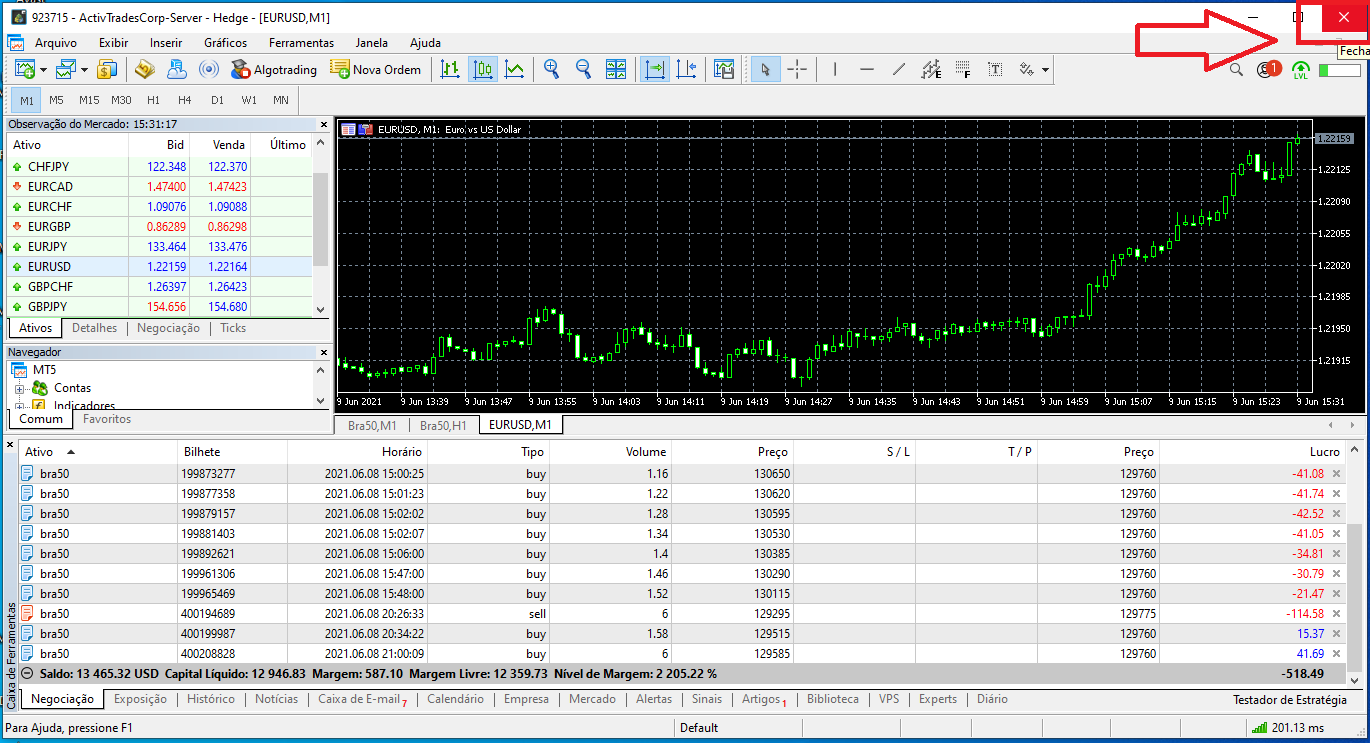Switch to the Histórico tab

(x=210, y=699)
